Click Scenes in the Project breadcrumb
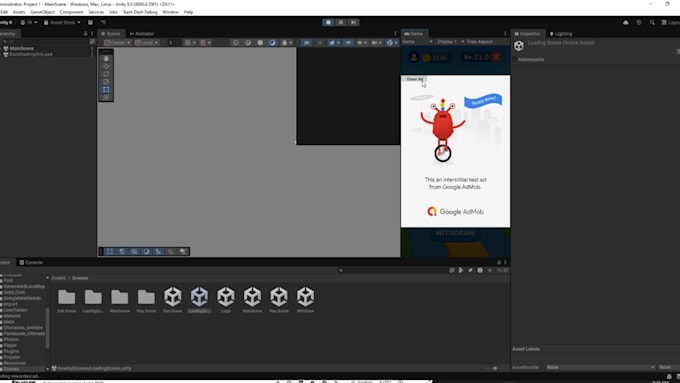The width and height of the screenshot is (680, 383). click(80, 278)
